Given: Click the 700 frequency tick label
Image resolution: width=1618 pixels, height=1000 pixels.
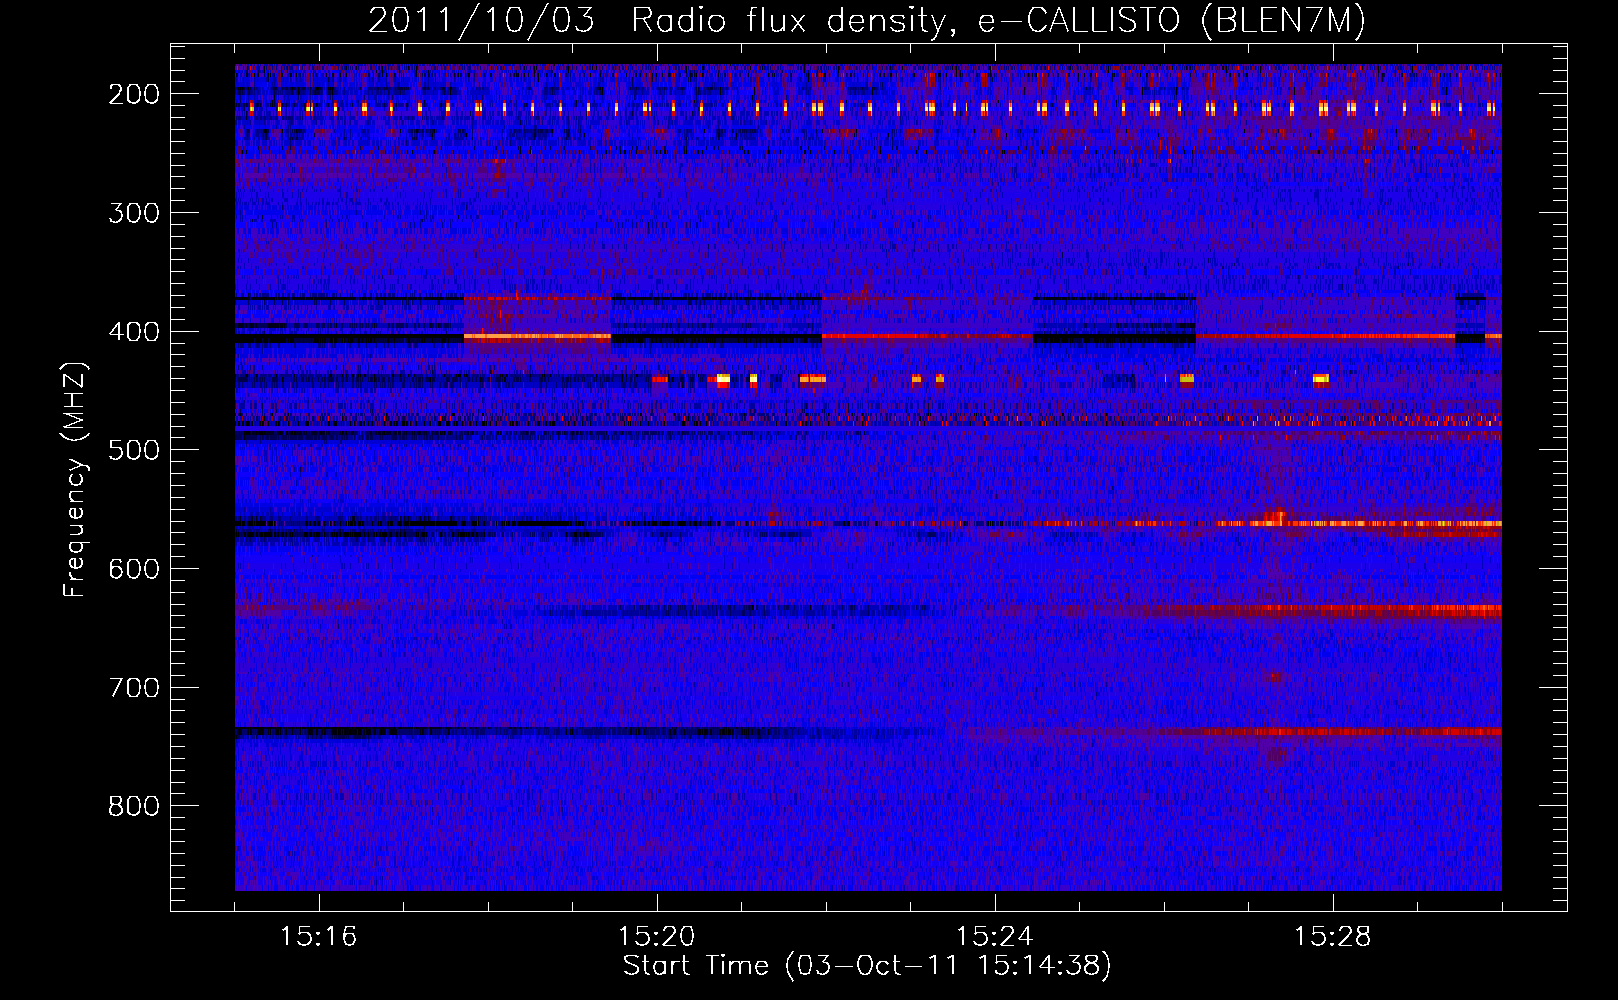Looking at the screenshot, I should coord(133,688).
